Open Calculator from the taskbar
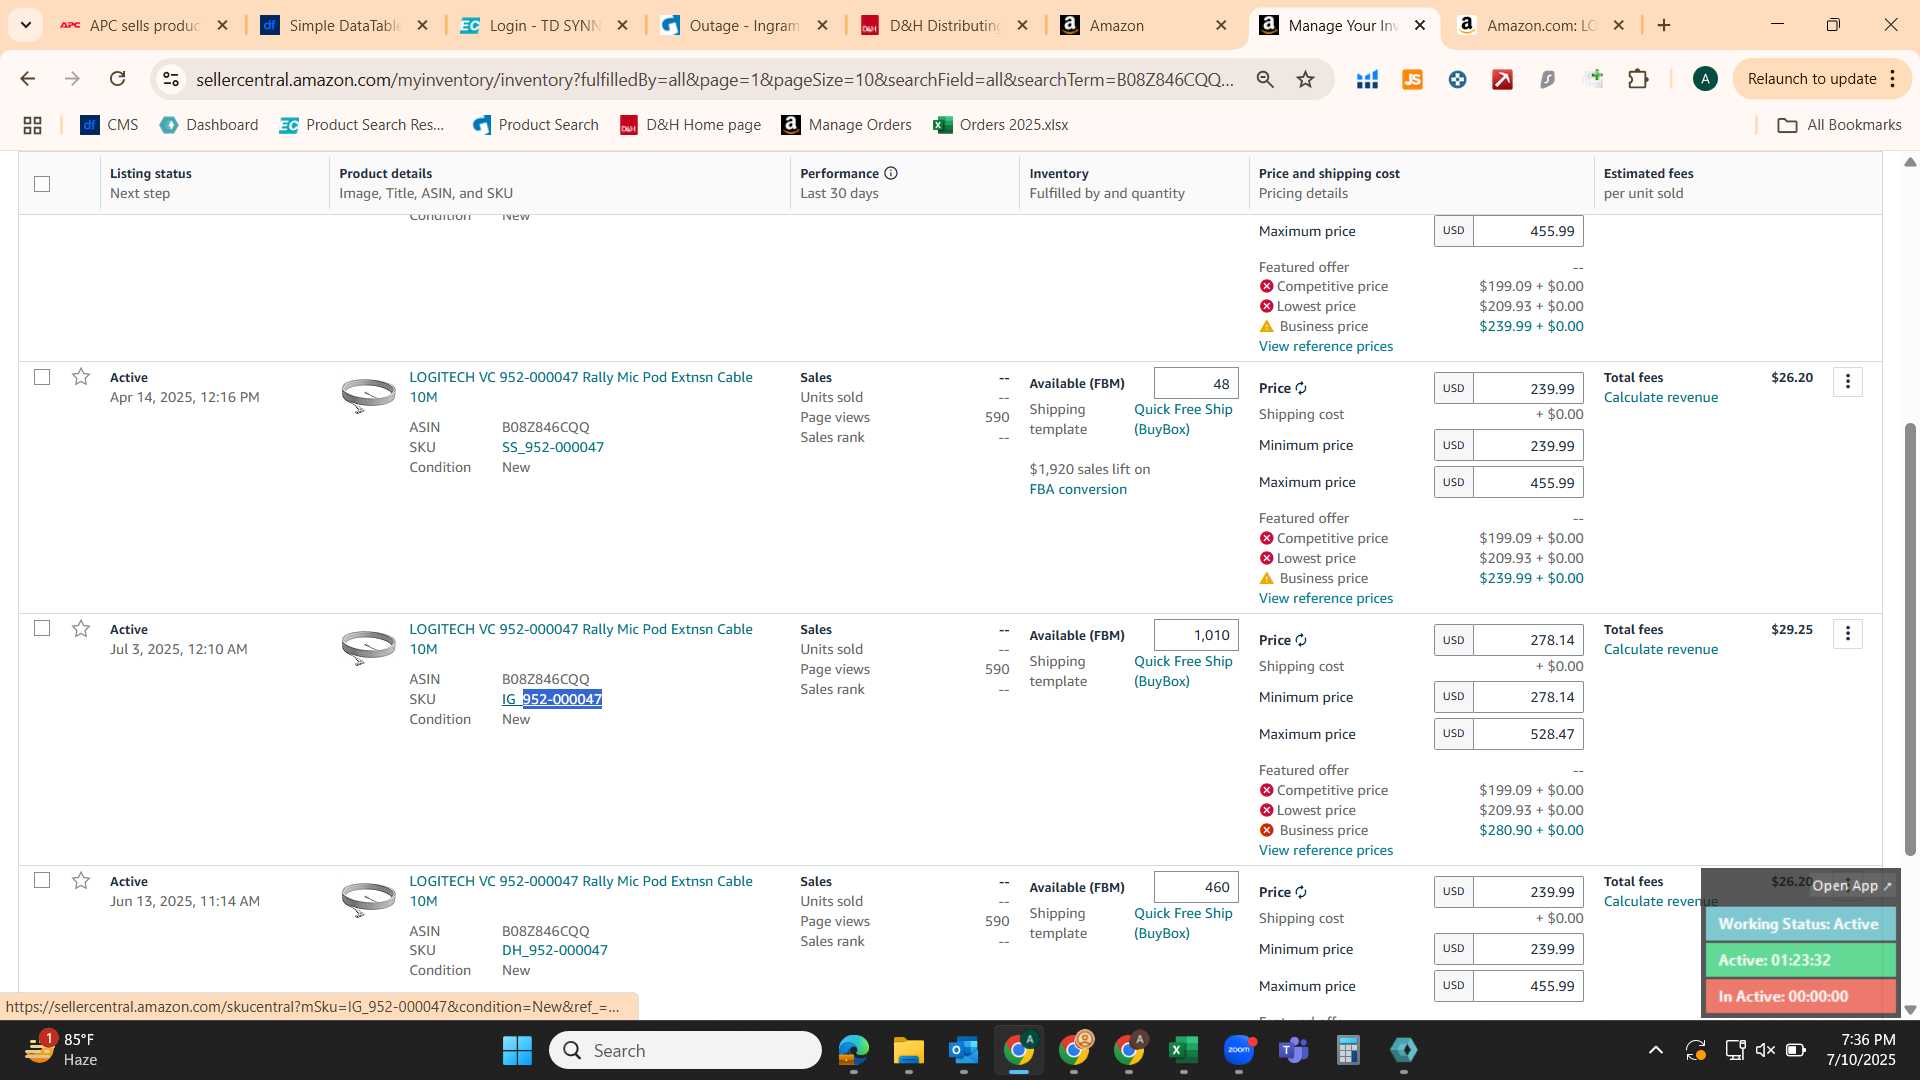 [1348, 1050]
